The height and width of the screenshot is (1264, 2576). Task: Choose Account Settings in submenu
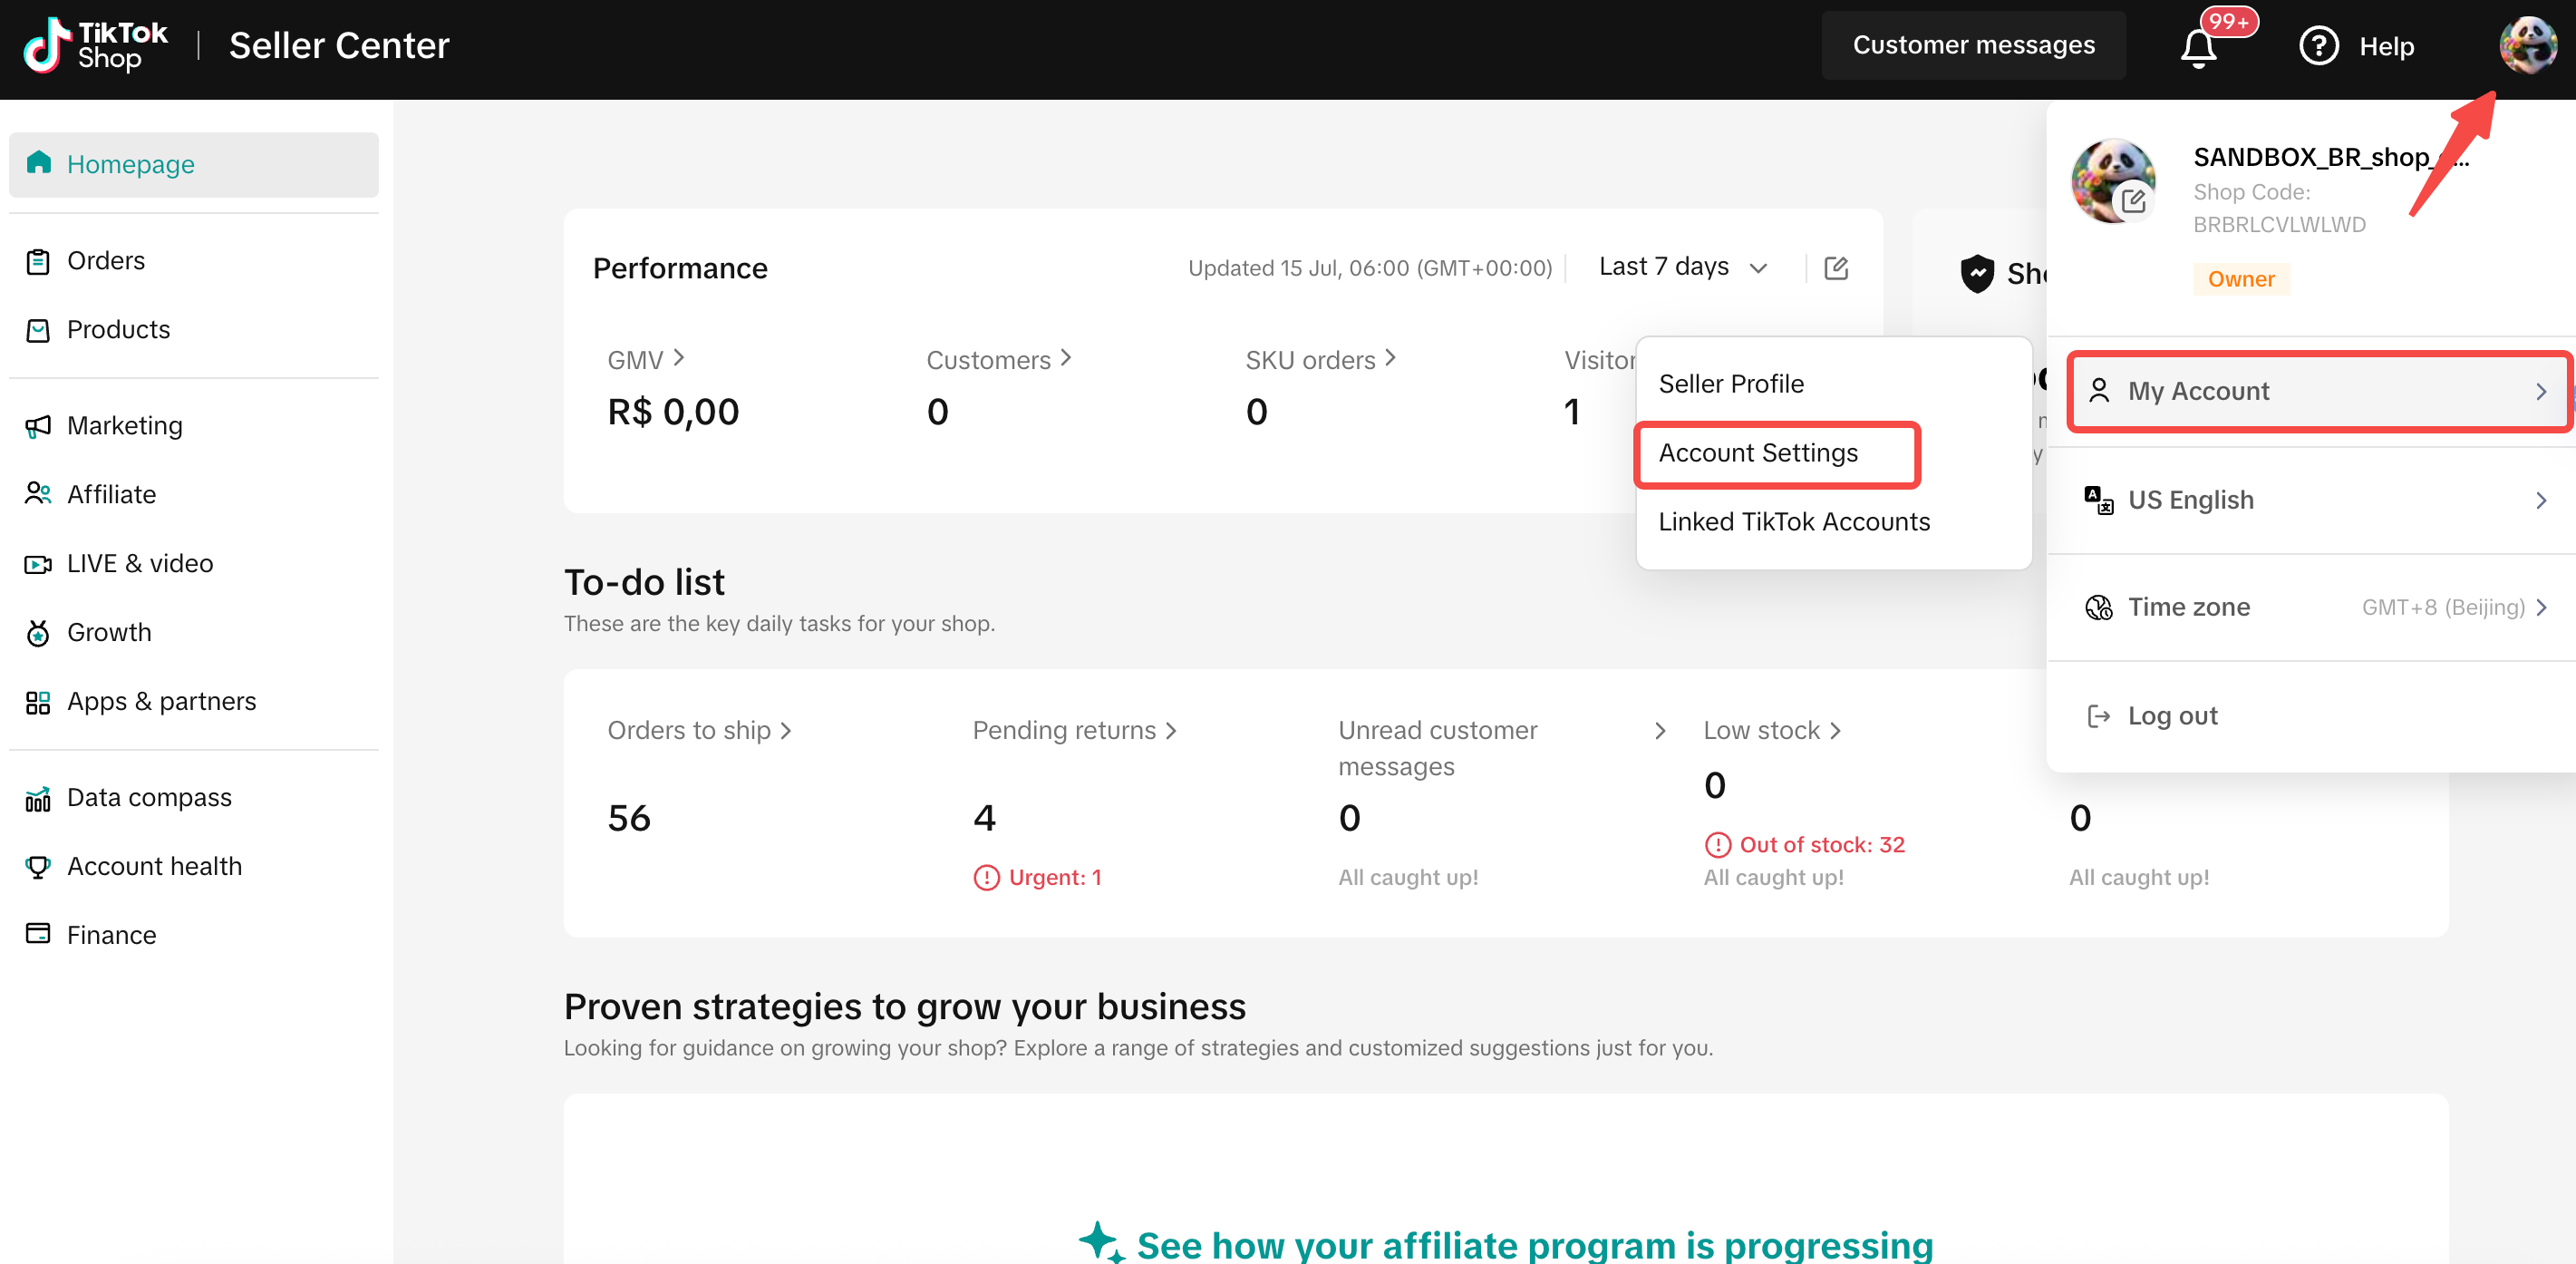coord(1757,453)
